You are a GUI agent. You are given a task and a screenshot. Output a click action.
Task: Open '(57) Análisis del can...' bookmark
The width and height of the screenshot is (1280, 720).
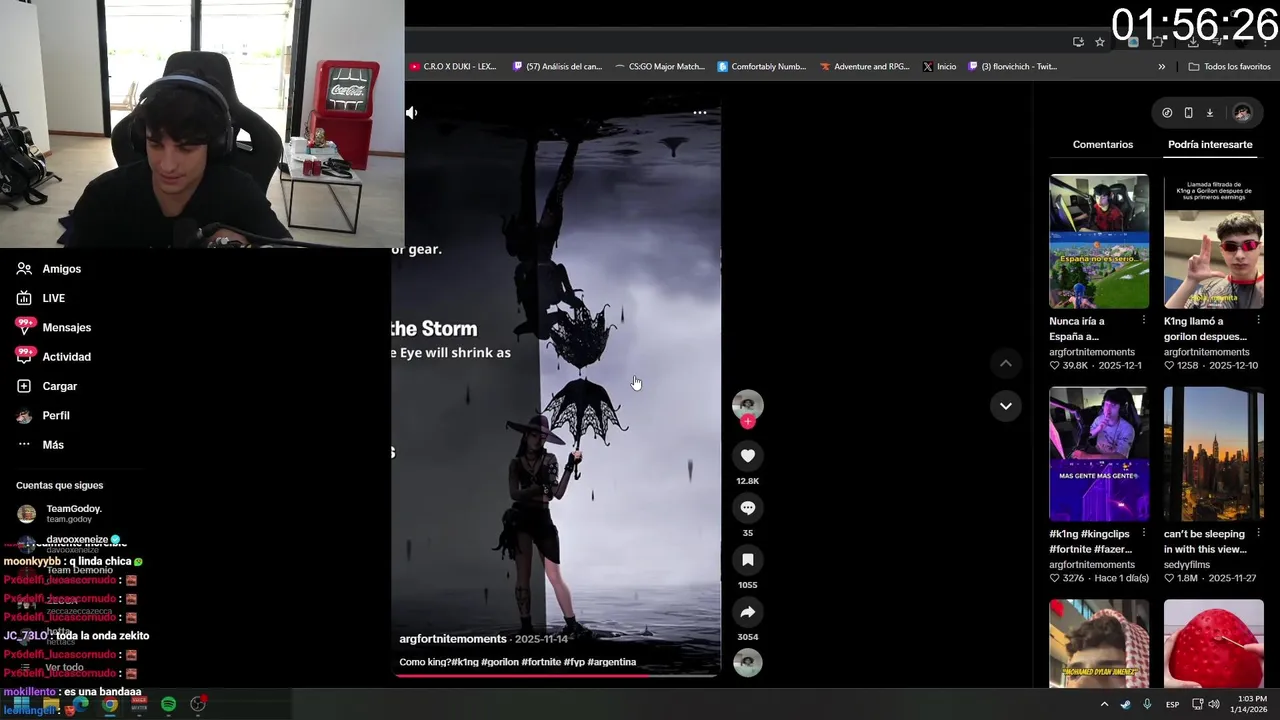557,67
